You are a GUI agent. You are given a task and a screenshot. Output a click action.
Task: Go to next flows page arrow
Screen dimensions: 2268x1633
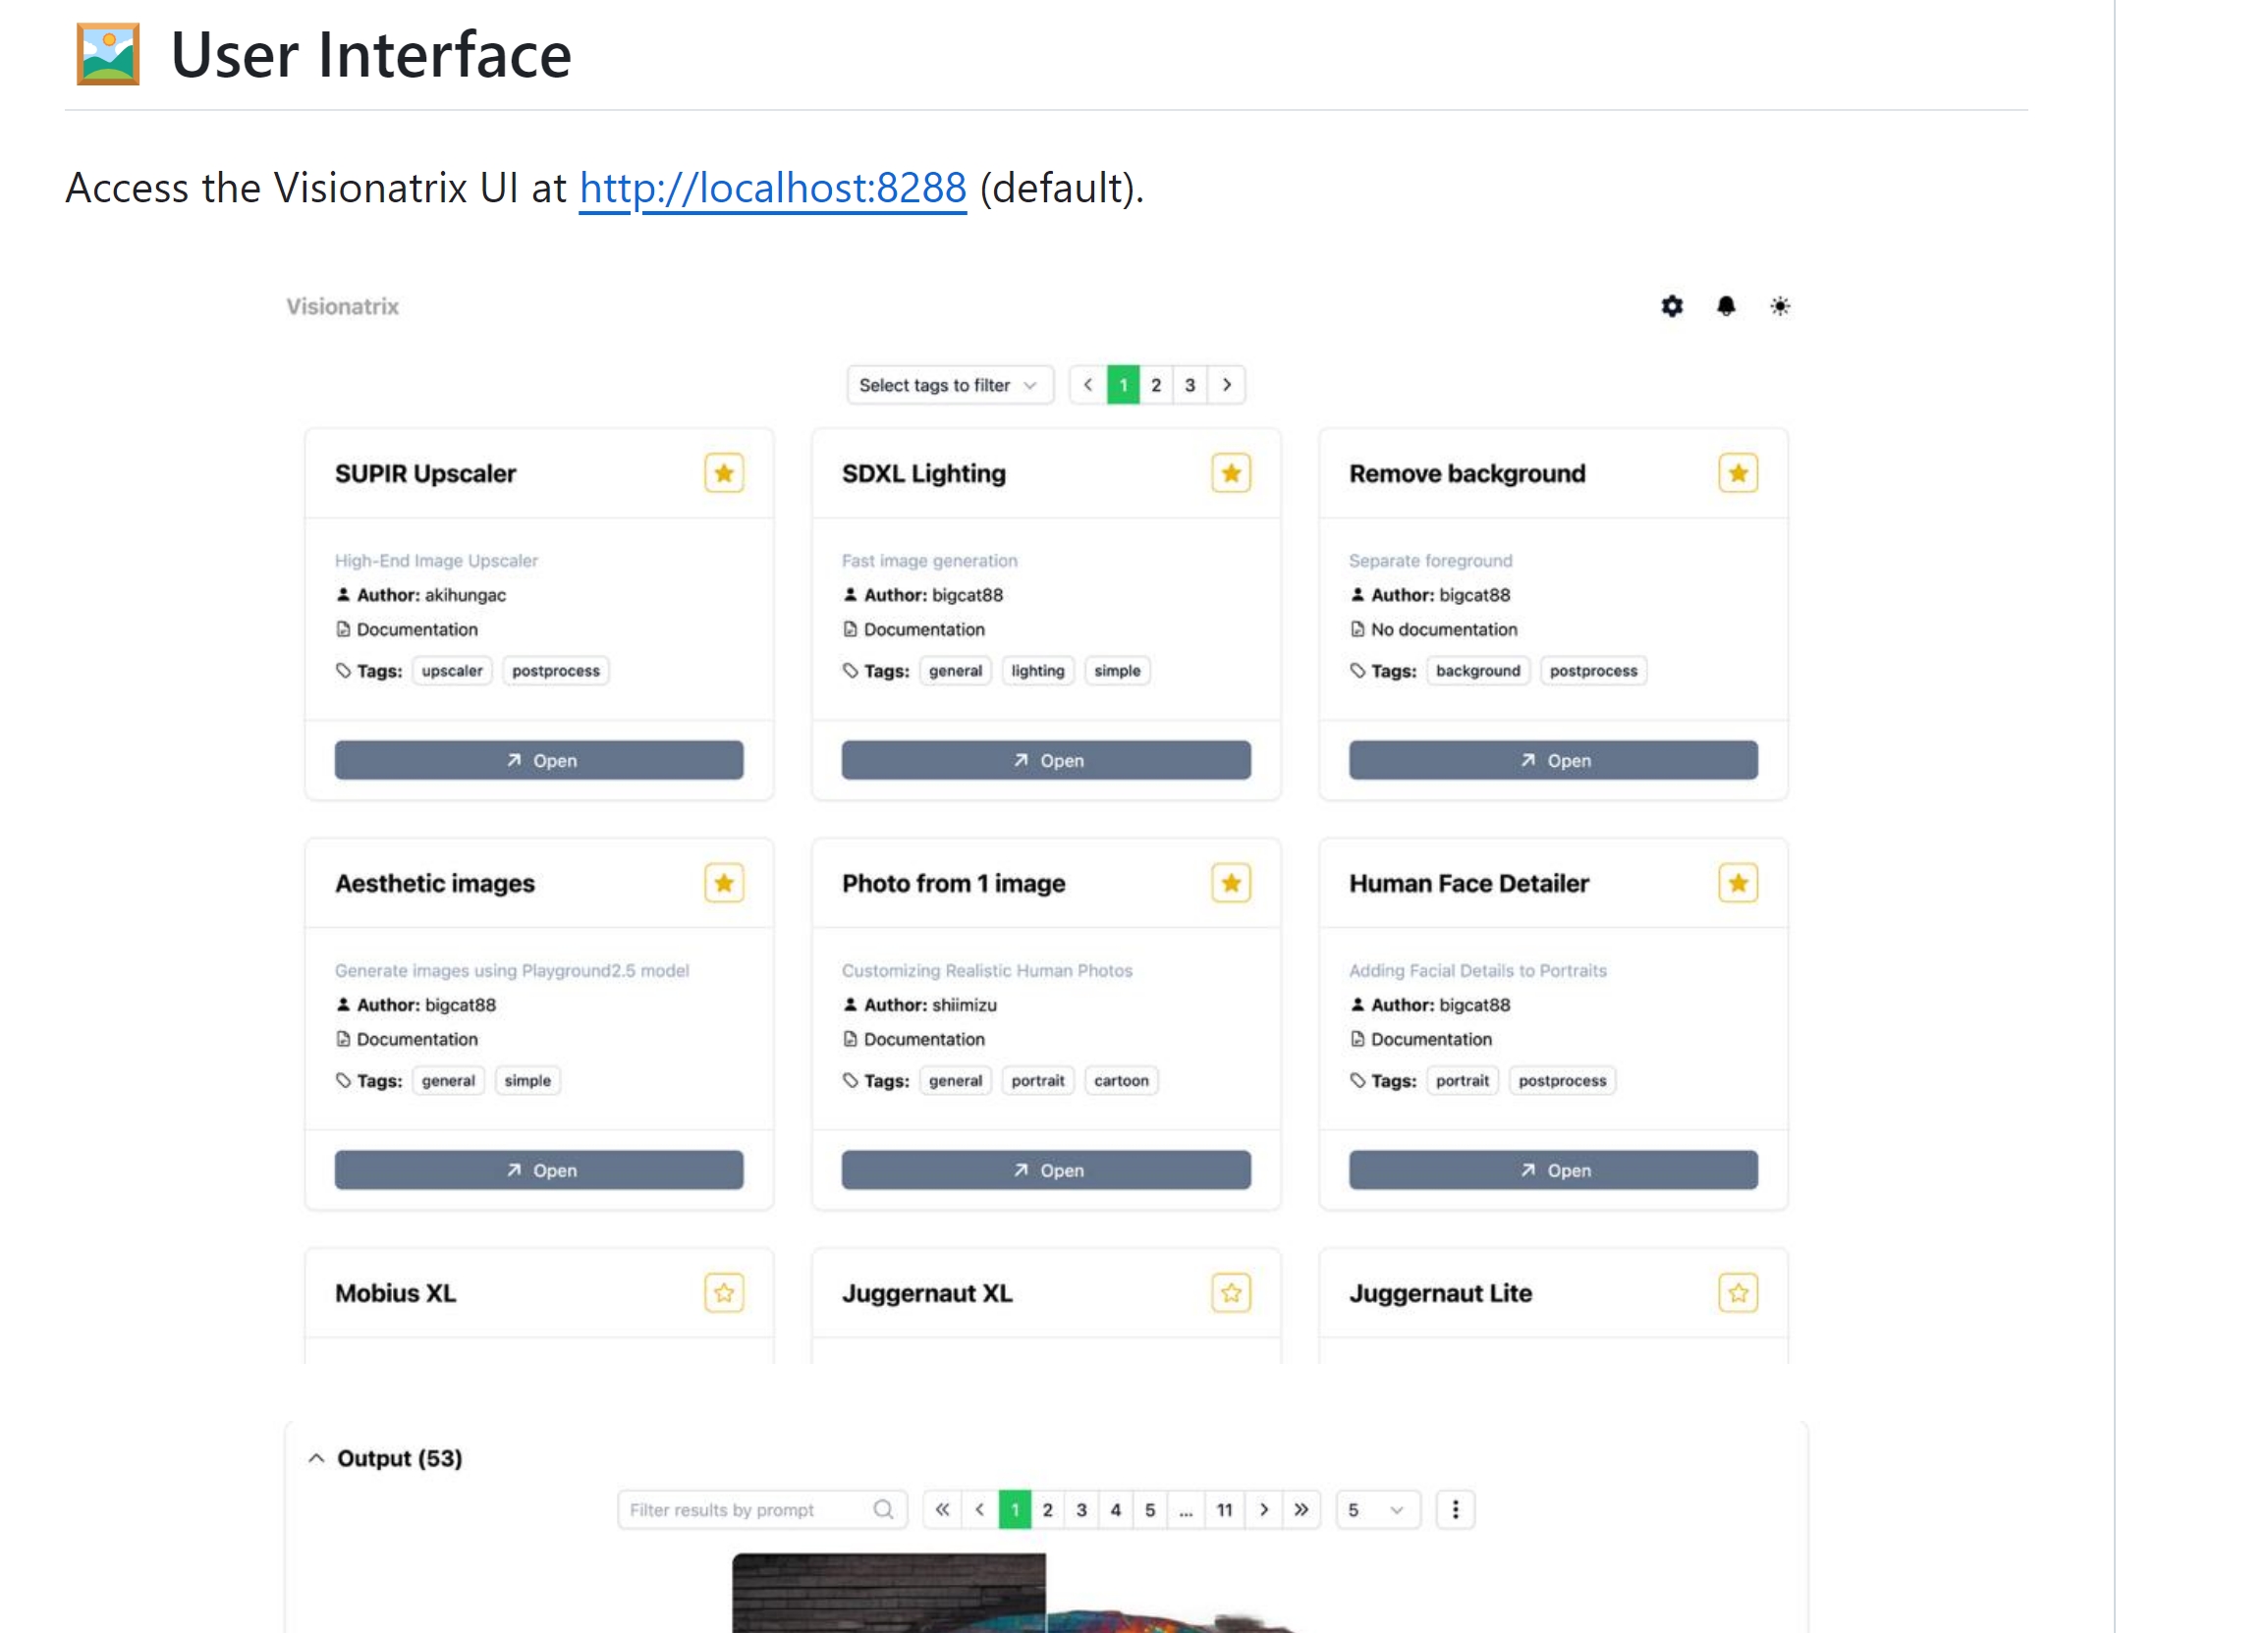point(1226,385)
